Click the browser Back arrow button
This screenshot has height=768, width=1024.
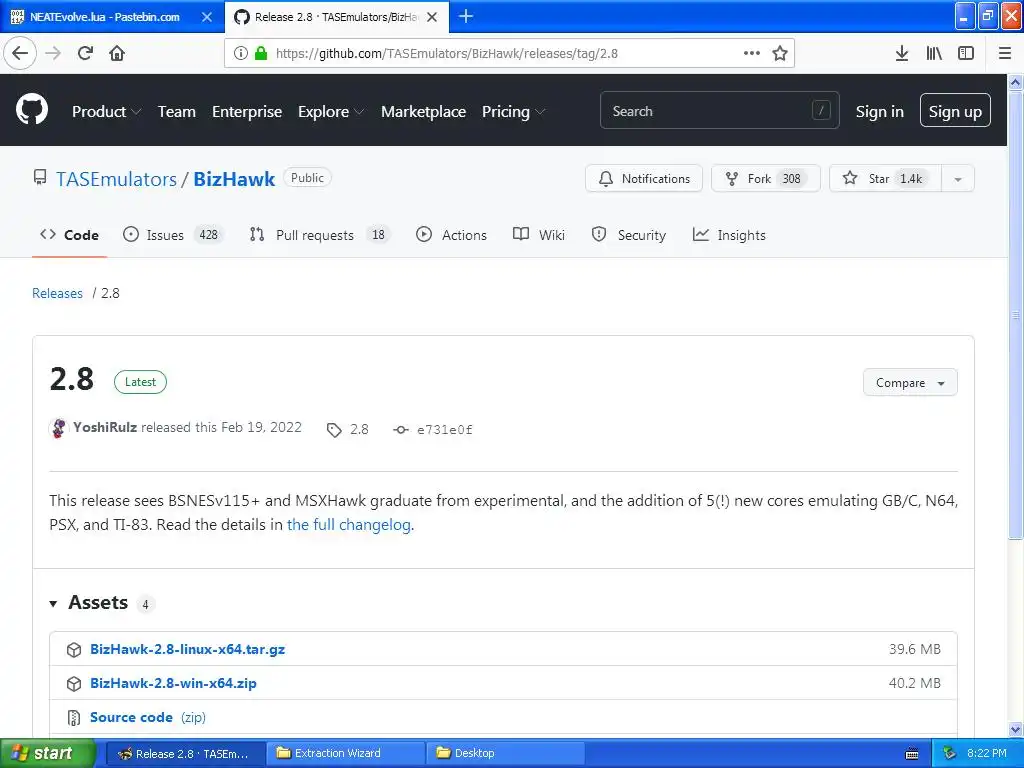[x=20, y=53]
